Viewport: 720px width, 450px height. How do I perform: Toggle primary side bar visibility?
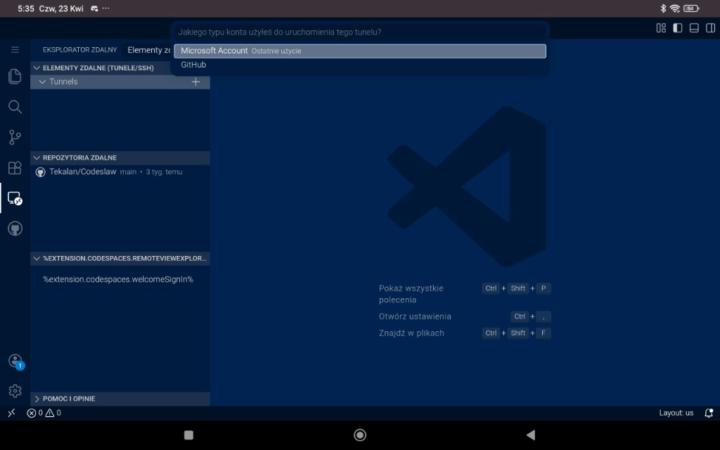pos(677,28)
